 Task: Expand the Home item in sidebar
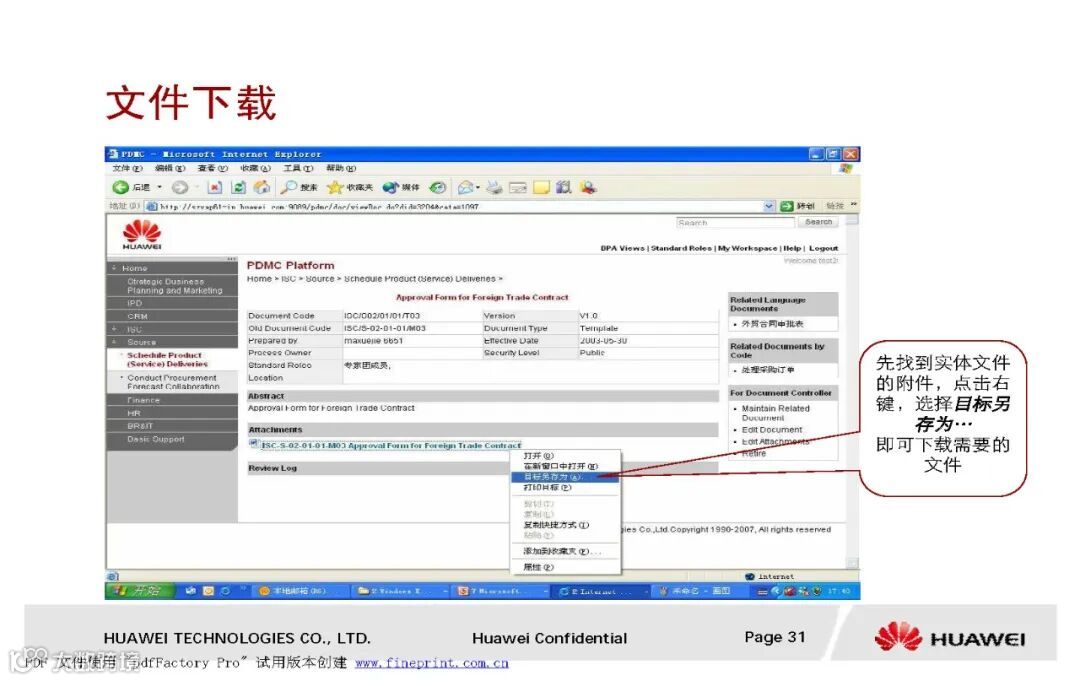coord(114,268)
